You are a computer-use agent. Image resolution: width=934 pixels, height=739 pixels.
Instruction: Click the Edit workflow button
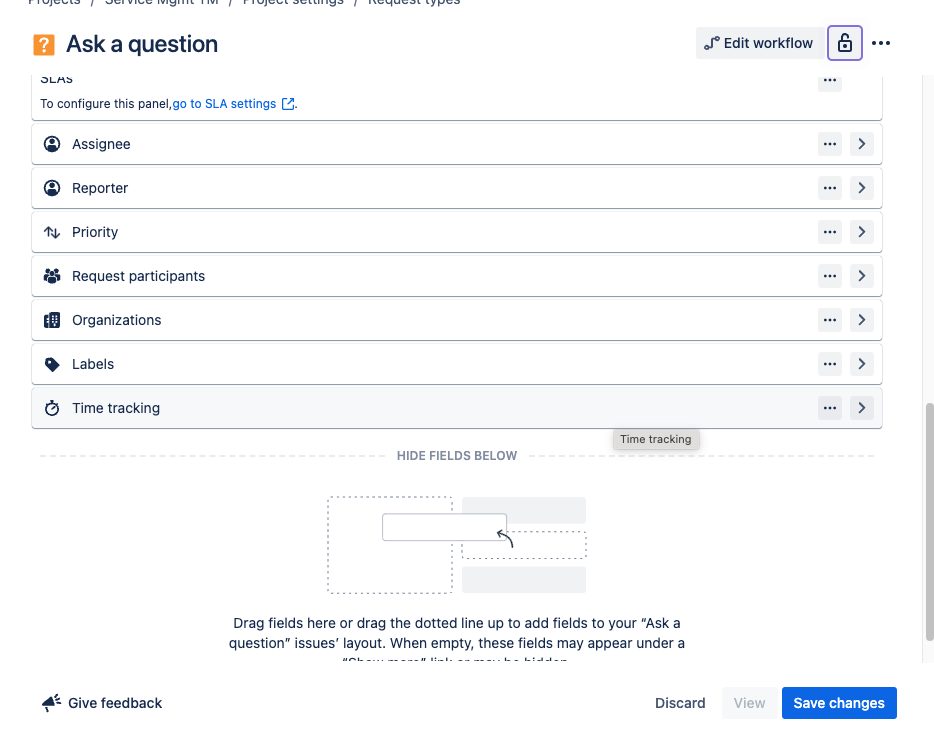click(x=759, y=43)
